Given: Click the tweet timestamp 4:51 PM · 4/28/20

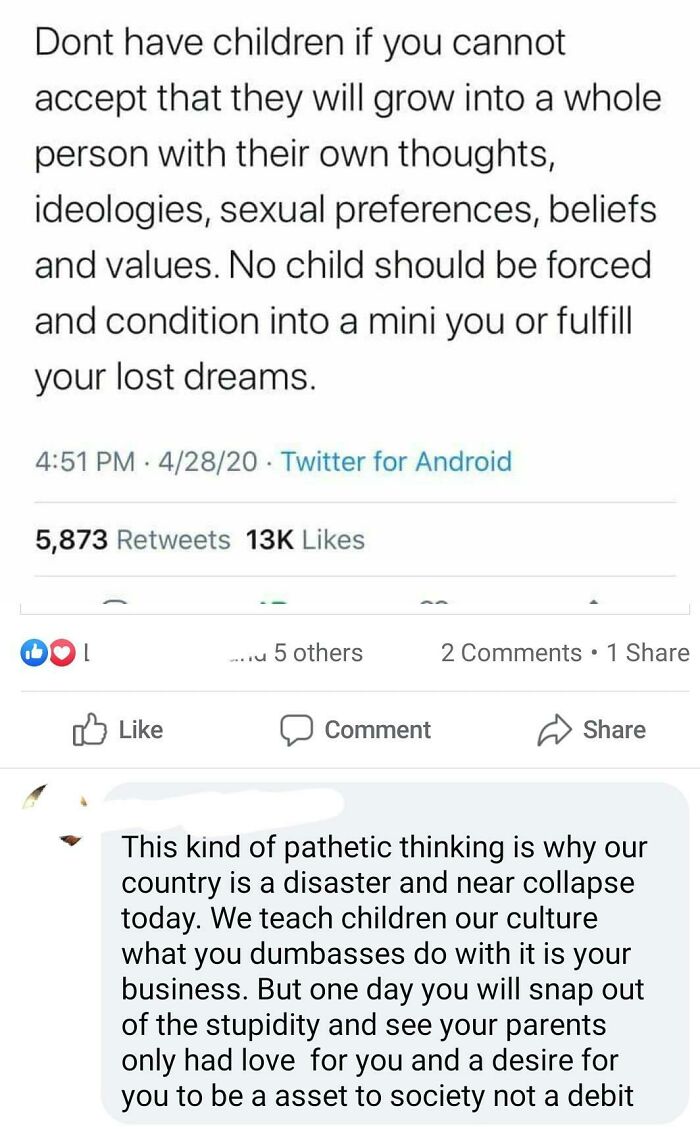Looking at the screenshot, I should coord(146,462).
